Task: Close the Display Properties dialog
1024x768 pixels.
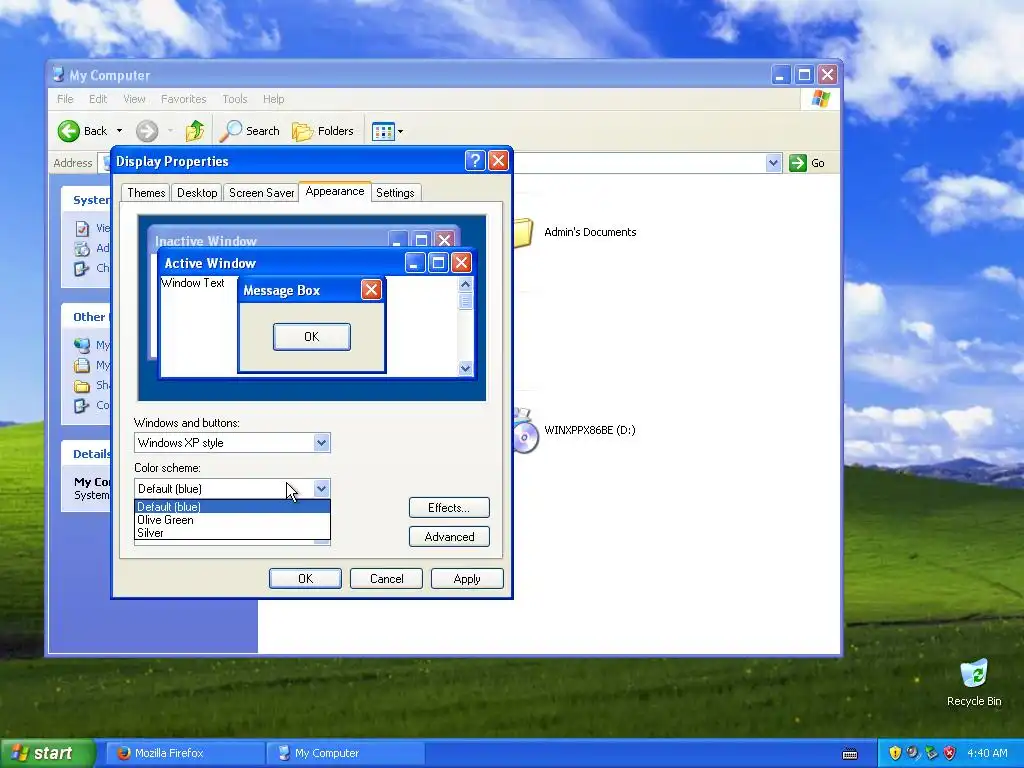Action: 498,161
